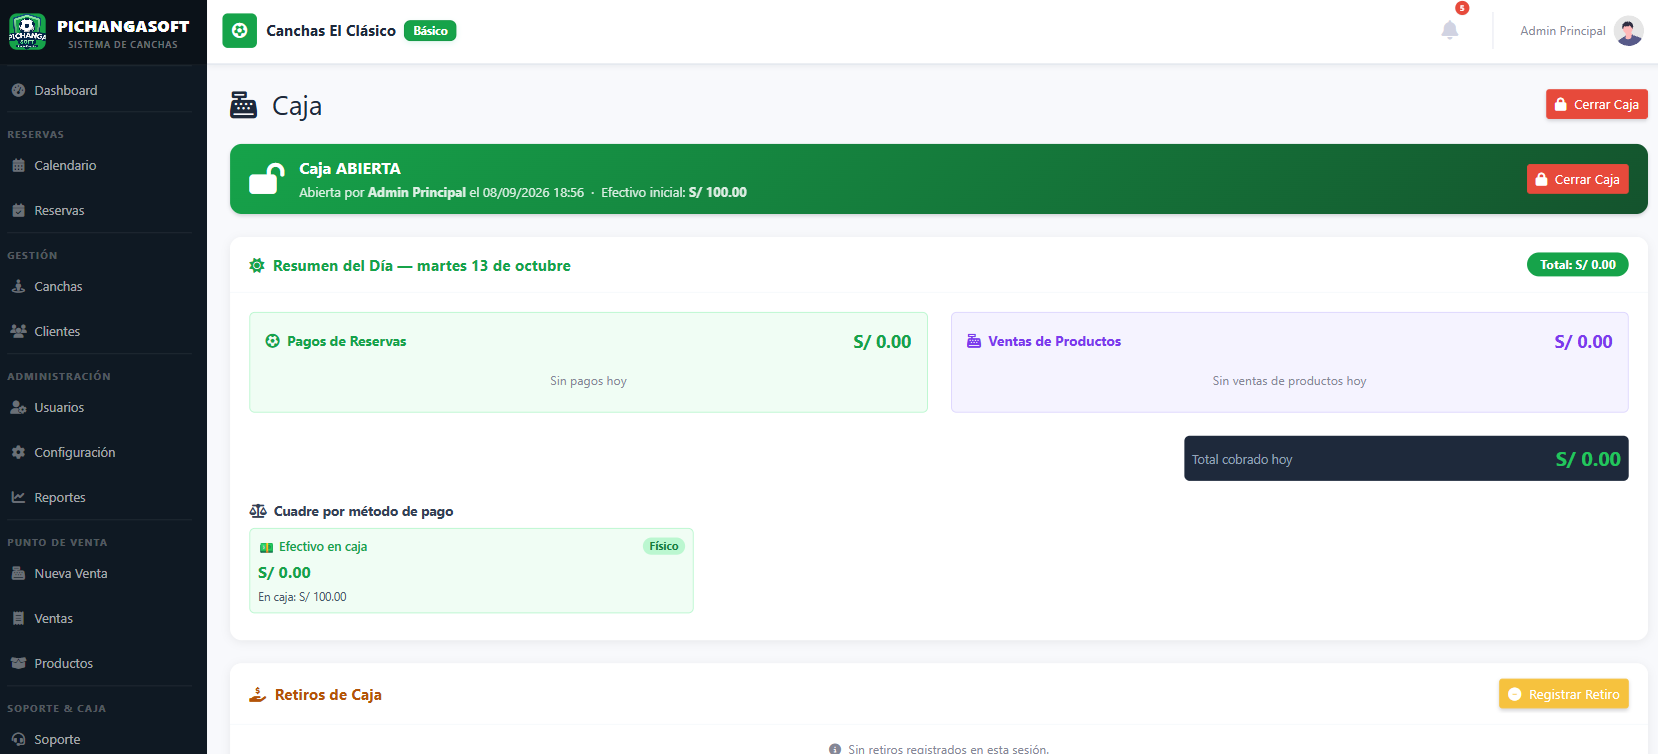
Task: Click the Reportes chart icon
Action: pyautogui.click(x=18, y=497)
